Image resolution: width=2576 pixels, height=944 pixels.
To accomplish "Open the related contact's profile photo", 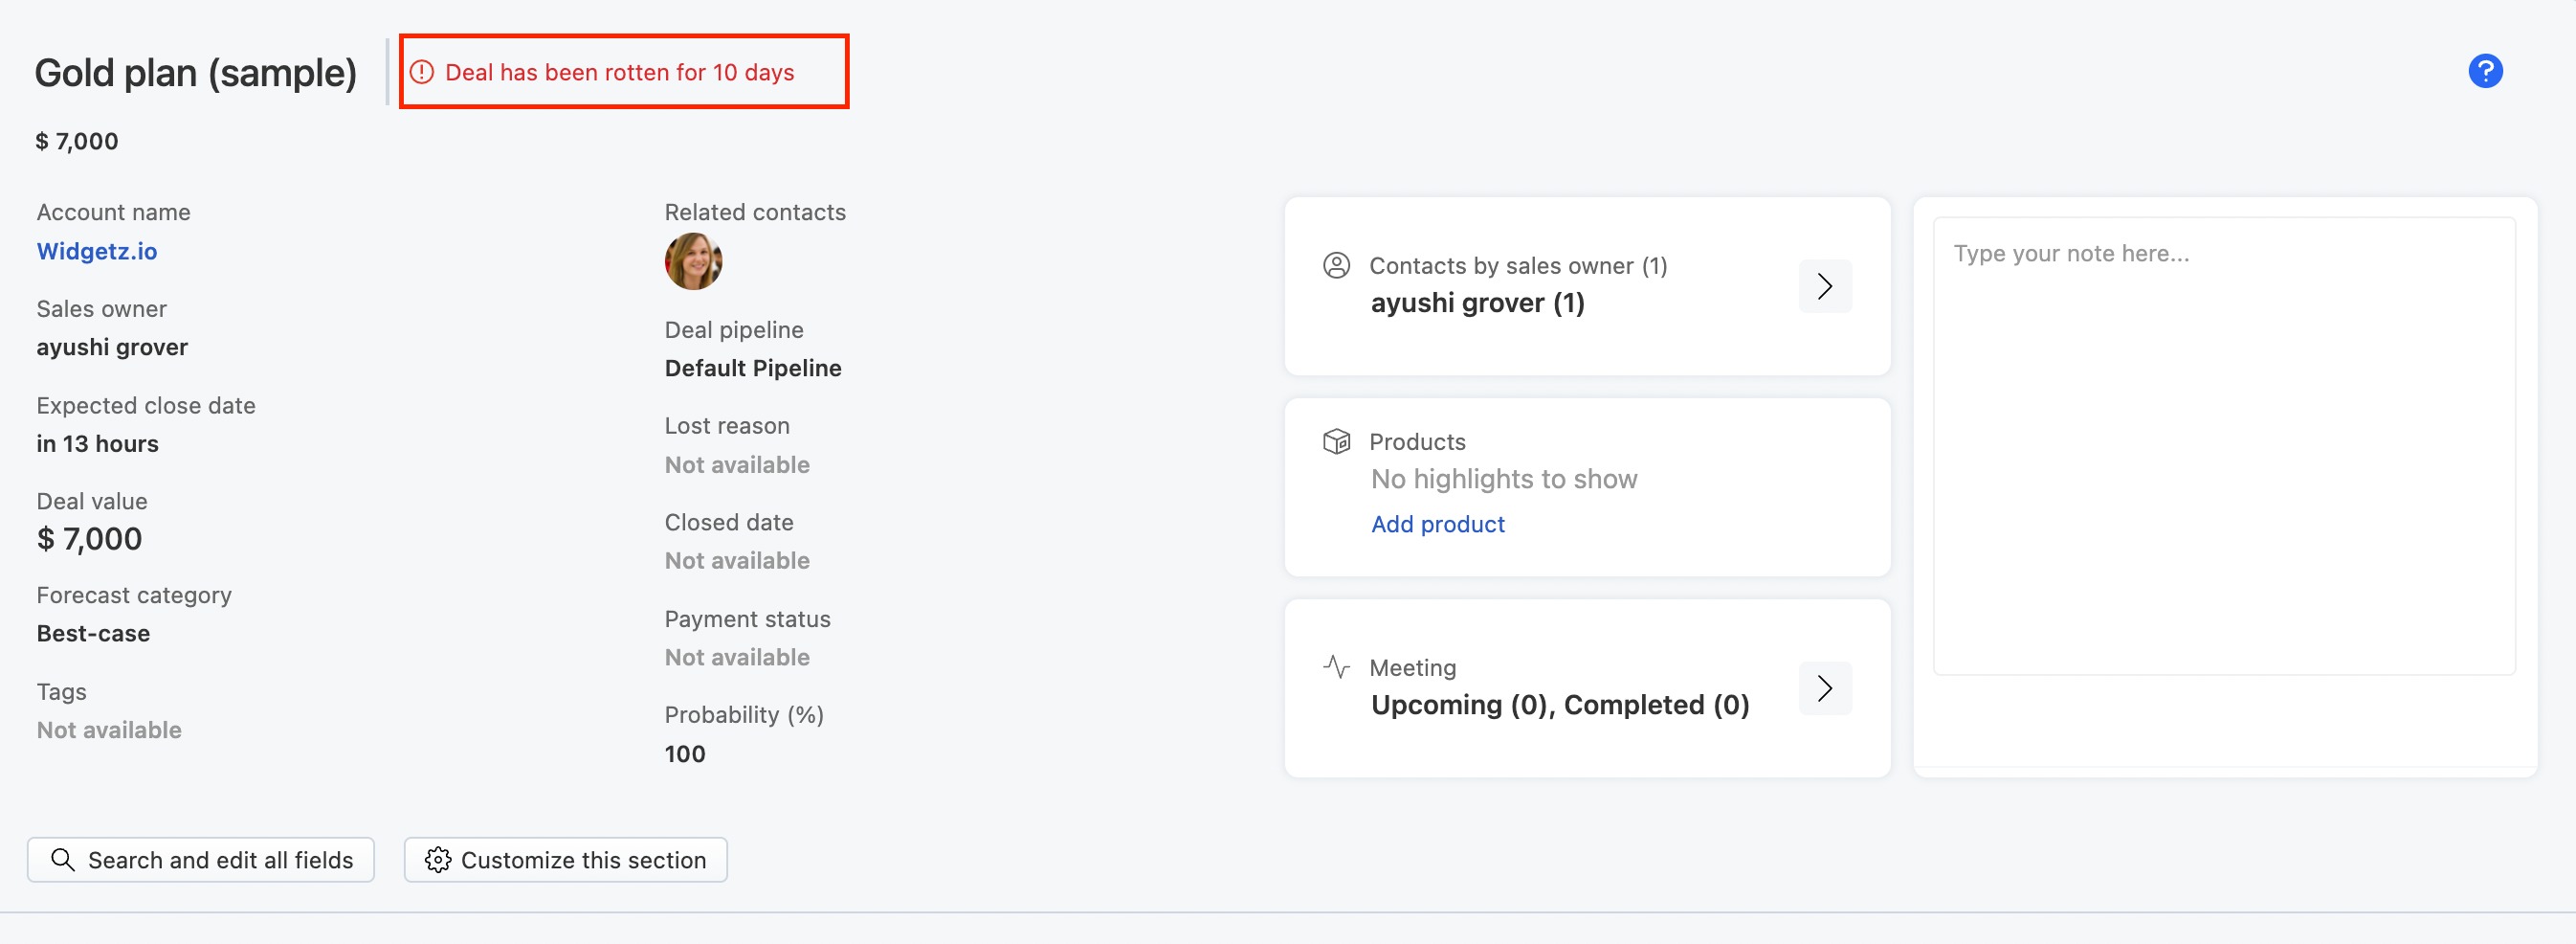I will pyautogui.click(x=693, y=262).
